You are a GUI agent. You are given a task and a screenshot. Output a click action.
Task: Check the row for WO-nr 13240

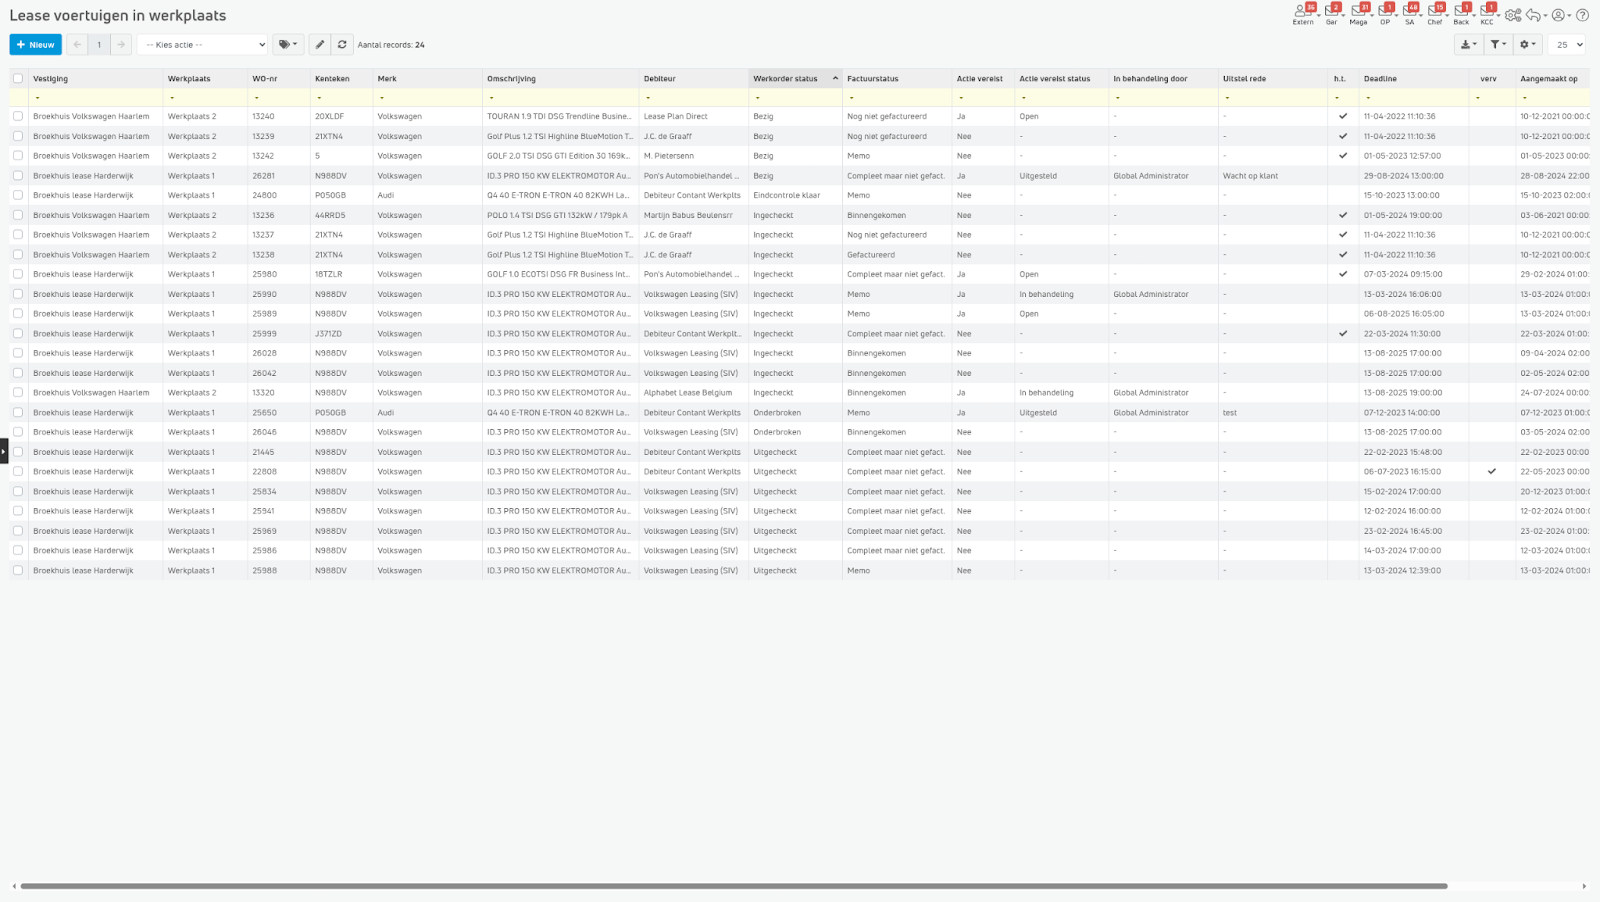click(x=18, y=116)
